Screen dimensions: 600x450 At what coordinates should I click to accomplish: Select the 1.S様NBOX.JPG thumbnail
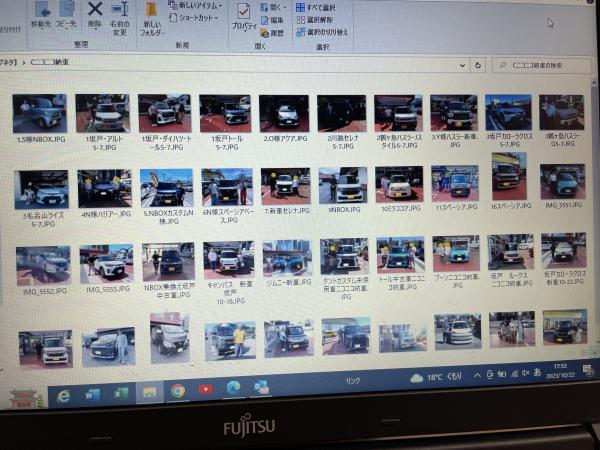[40, 115]
